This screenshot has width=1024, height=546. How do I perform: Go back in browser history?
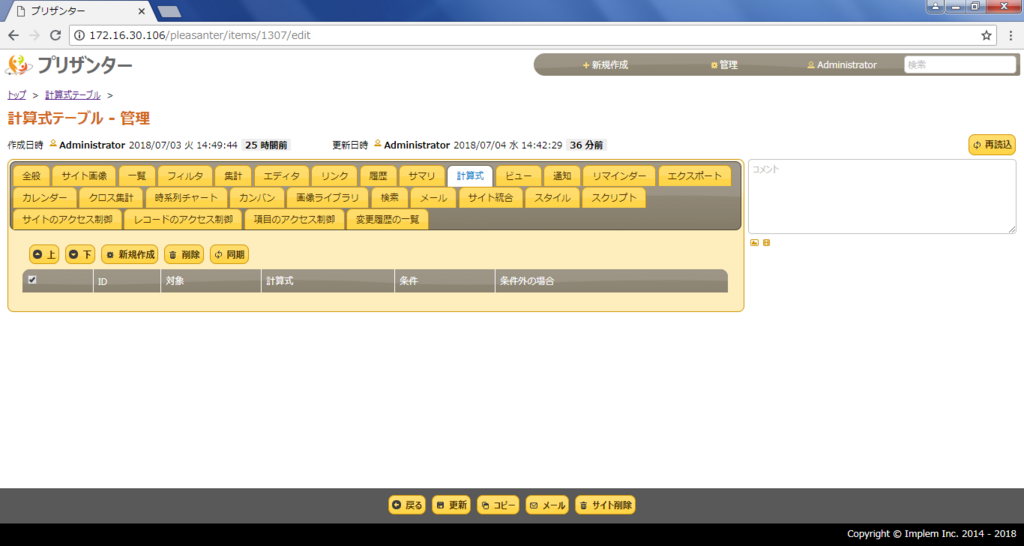click(x=14, y=35)
